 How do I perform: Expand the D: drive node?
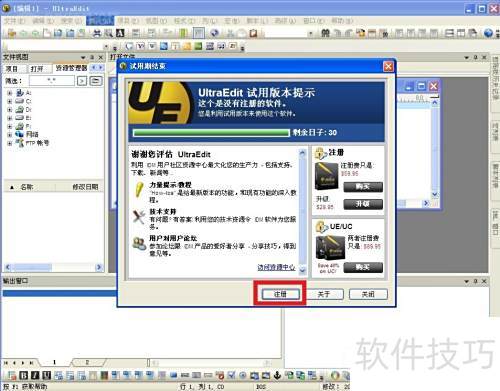pyautogui.click(x=10, y=109)
